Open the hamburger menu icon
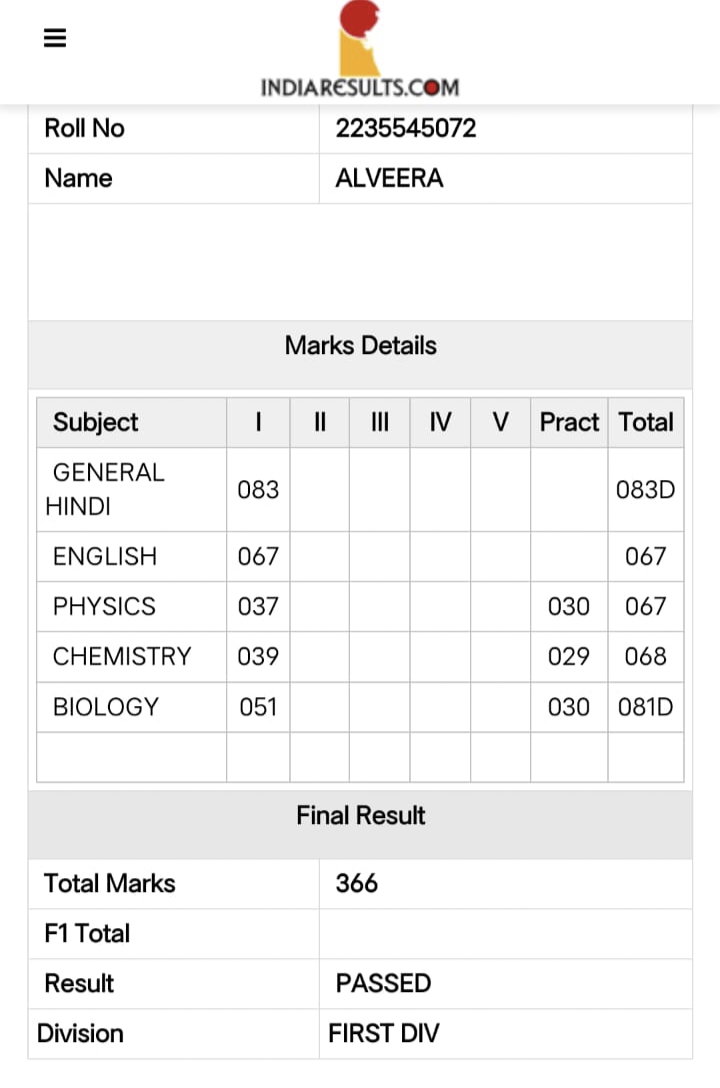720x1088 pixels. pos(55,37)
